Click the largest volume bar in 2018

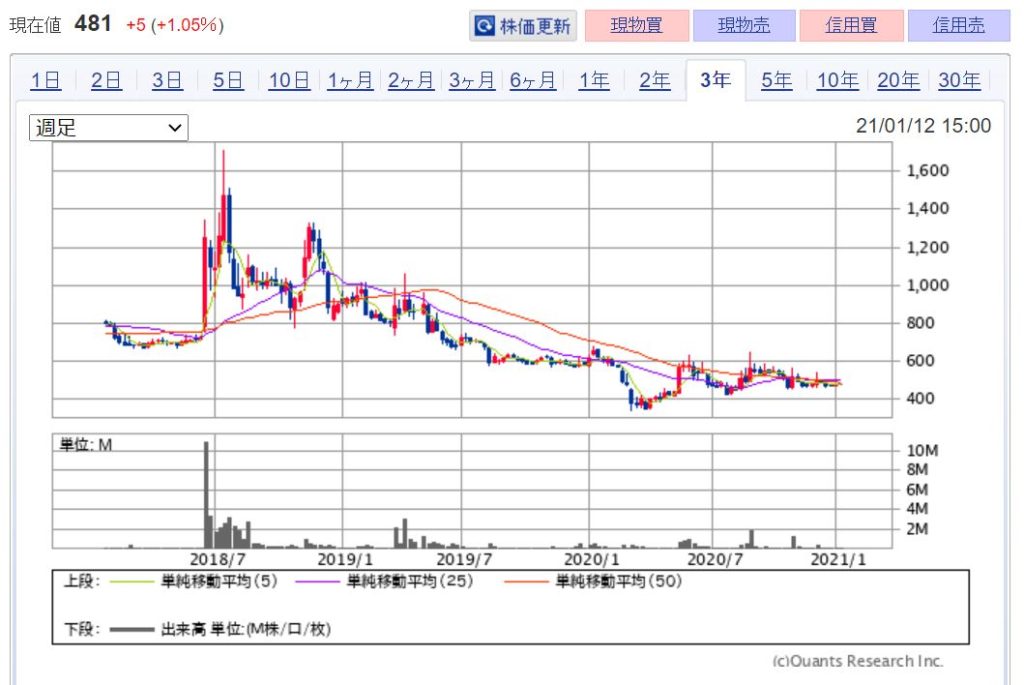click(x=207, y=495)
